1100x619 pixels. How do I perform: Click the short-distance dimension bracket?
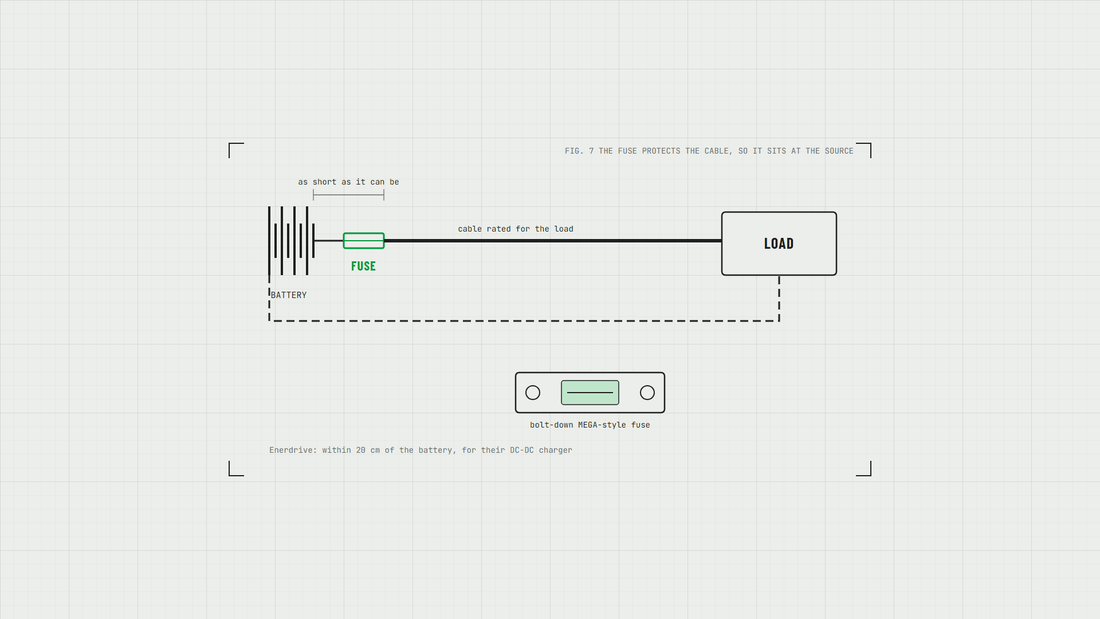[x=349, y=194]
